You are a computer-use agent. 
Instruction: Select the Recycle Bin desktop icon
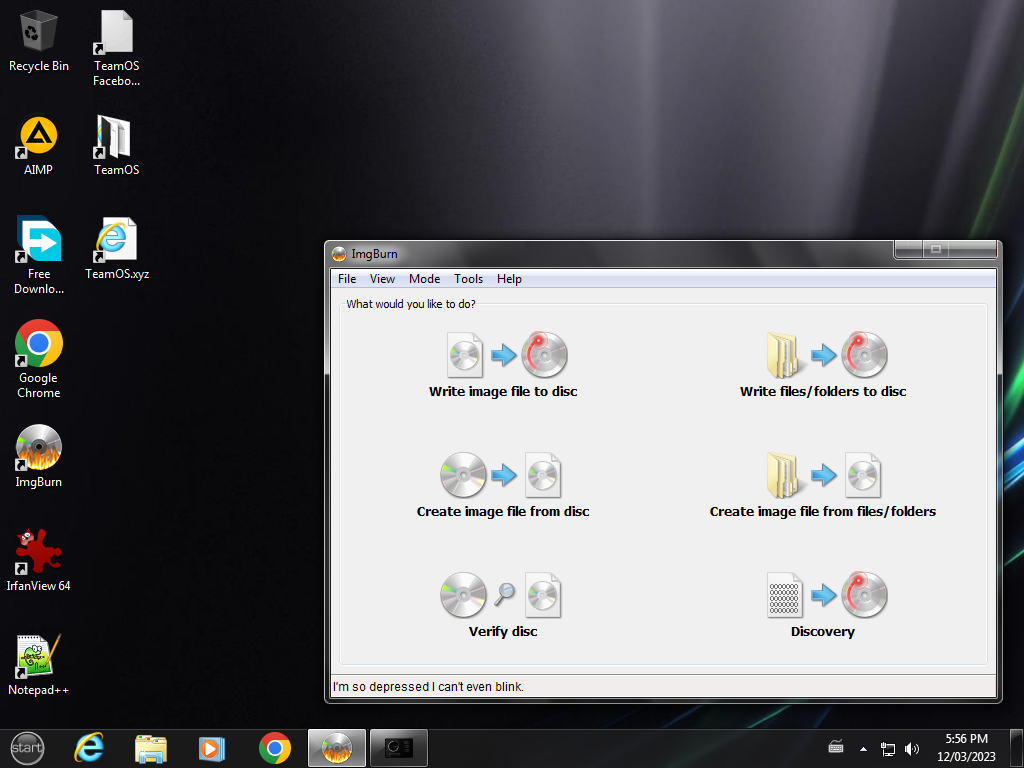(39, 40)
